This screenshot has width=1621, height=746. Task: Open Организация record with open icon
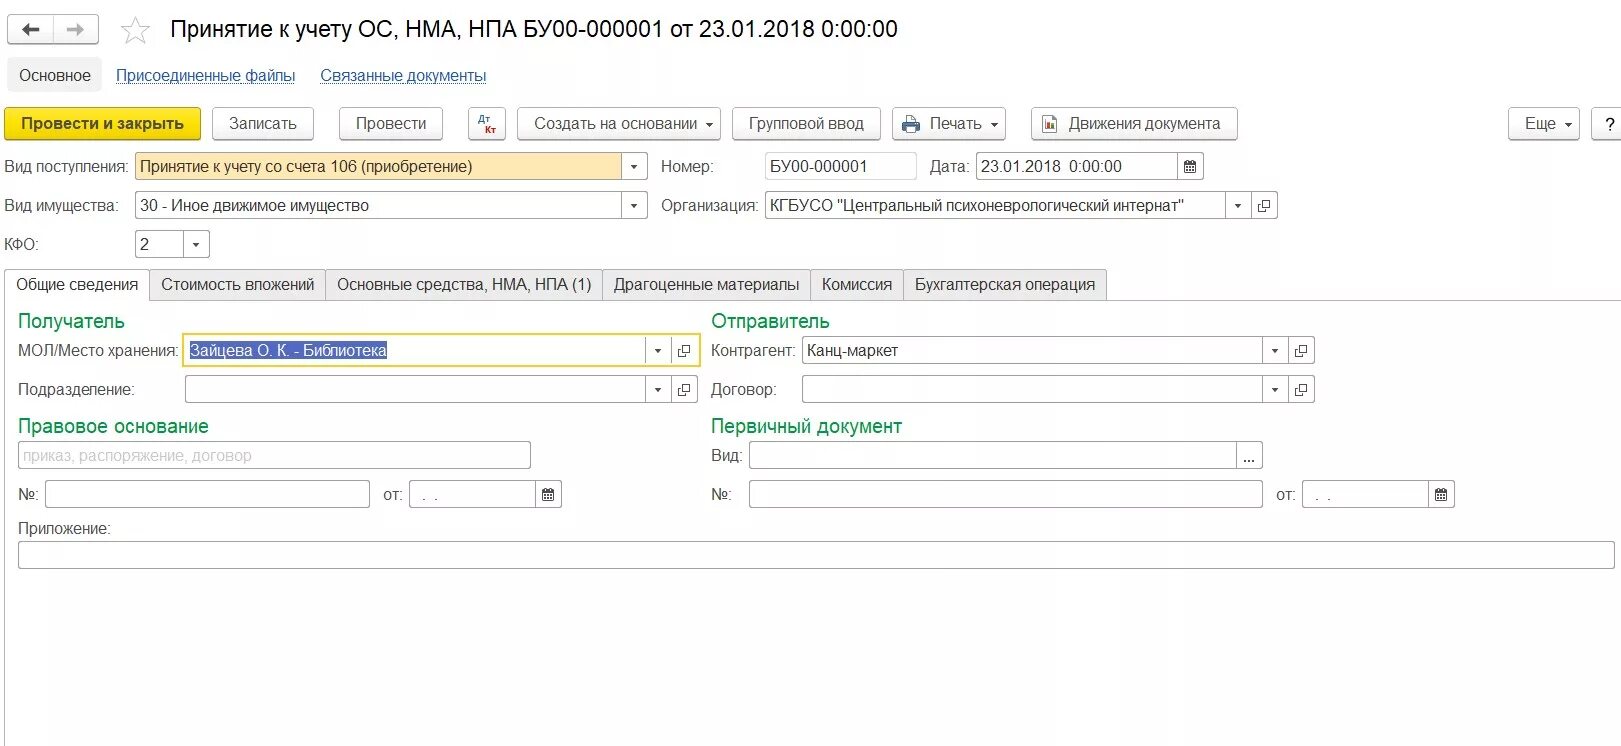pyautogui.click(x=1264, y=206)
